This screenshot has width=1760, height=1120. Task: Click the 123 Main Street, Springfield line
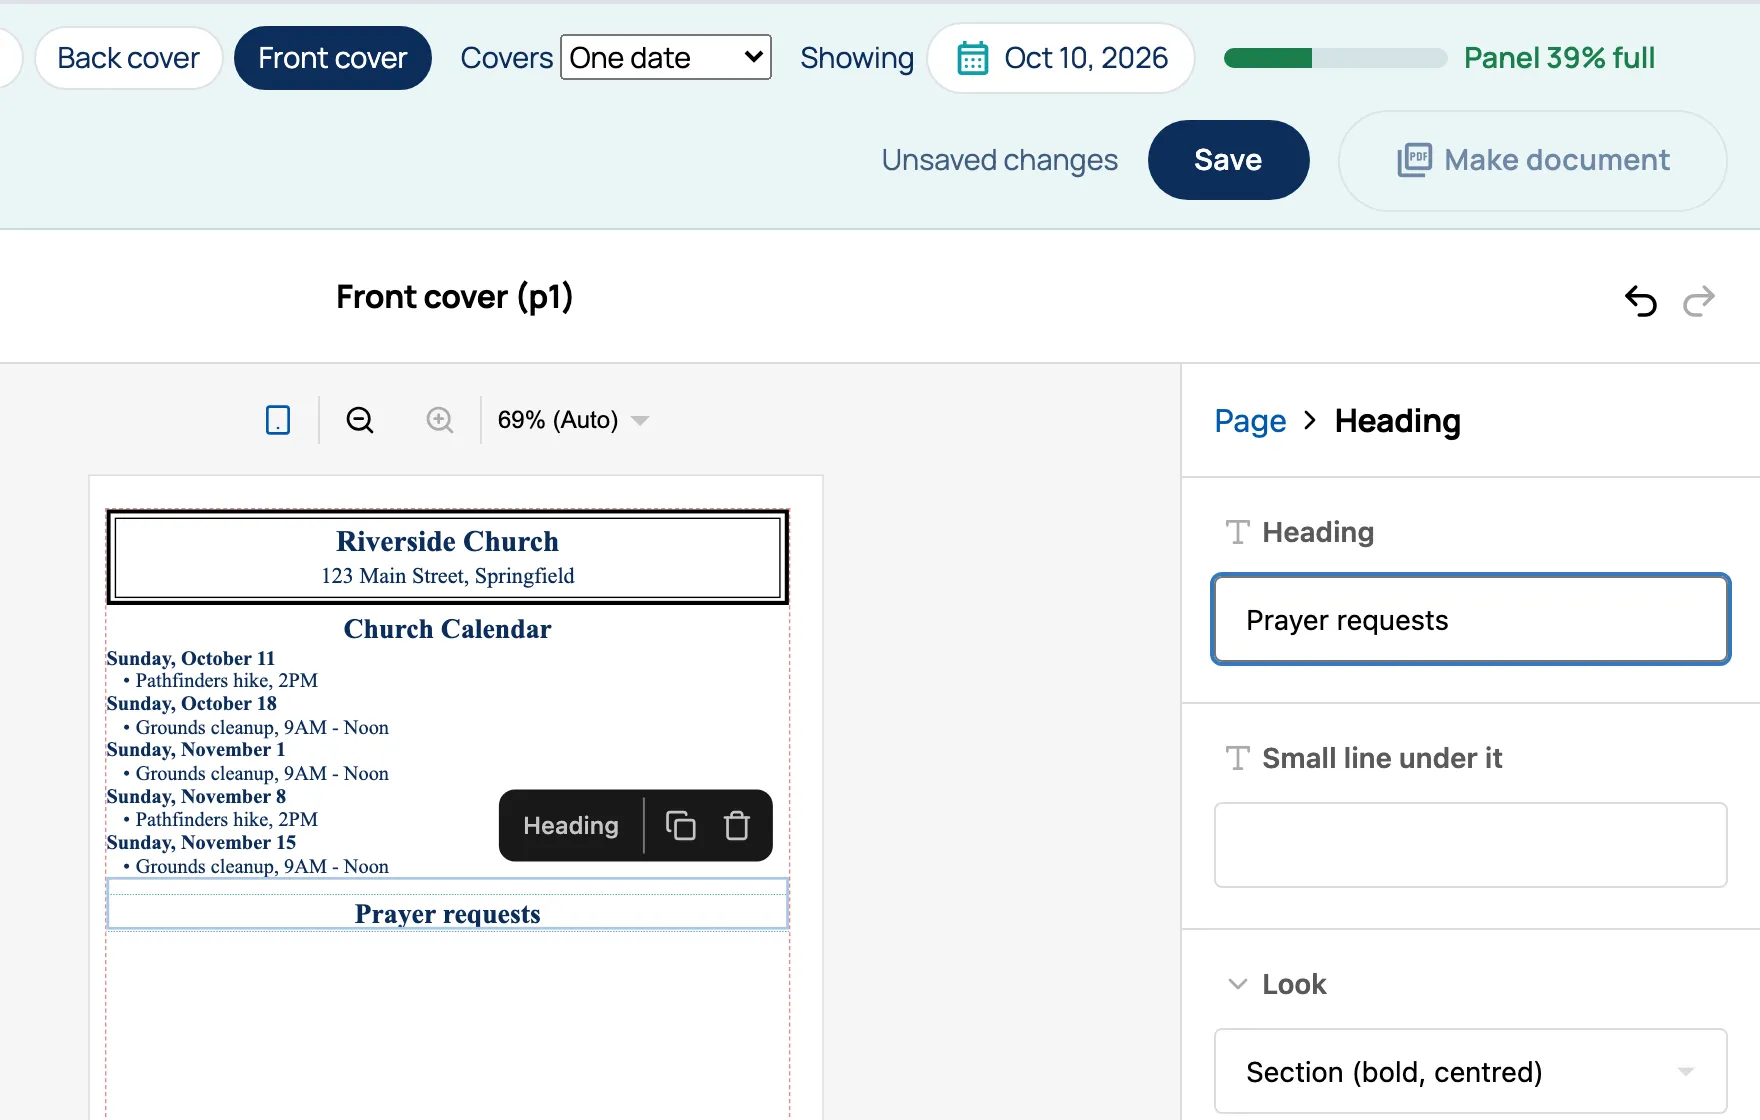click(x=448, y=576)
